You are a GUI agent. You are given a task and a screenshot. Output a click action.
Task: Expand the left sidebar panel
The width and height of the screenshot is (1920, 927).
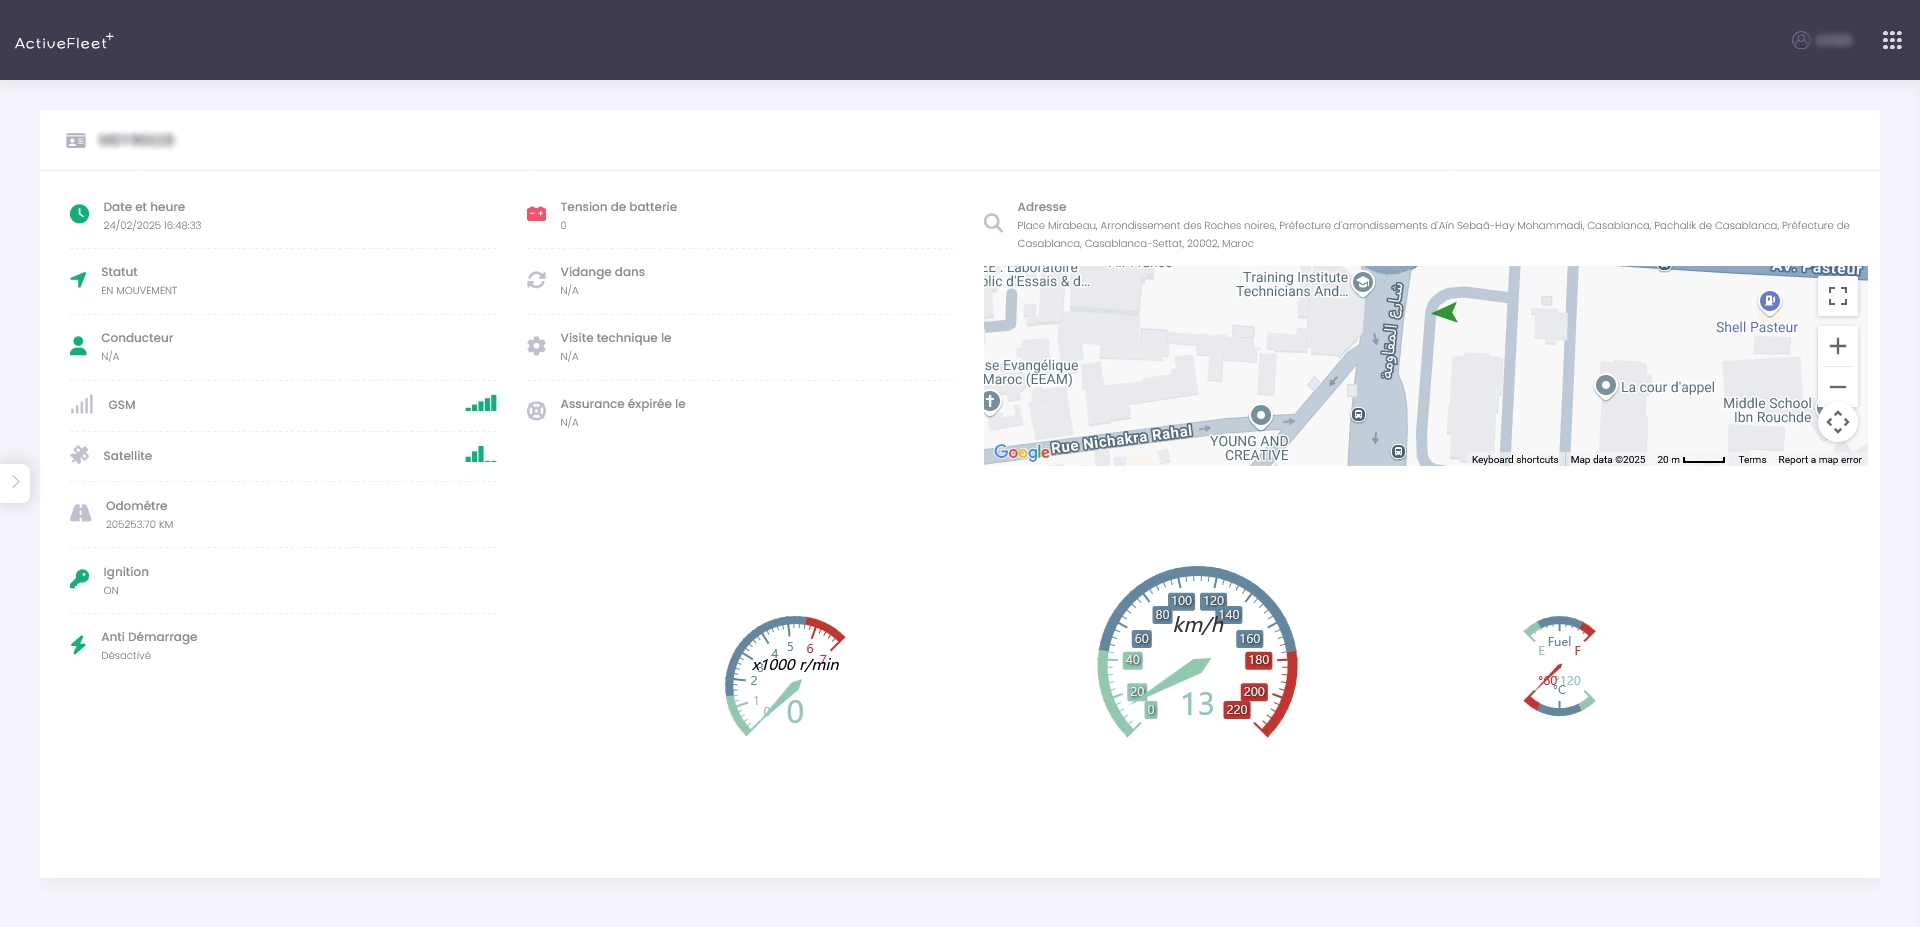[15, 482]
